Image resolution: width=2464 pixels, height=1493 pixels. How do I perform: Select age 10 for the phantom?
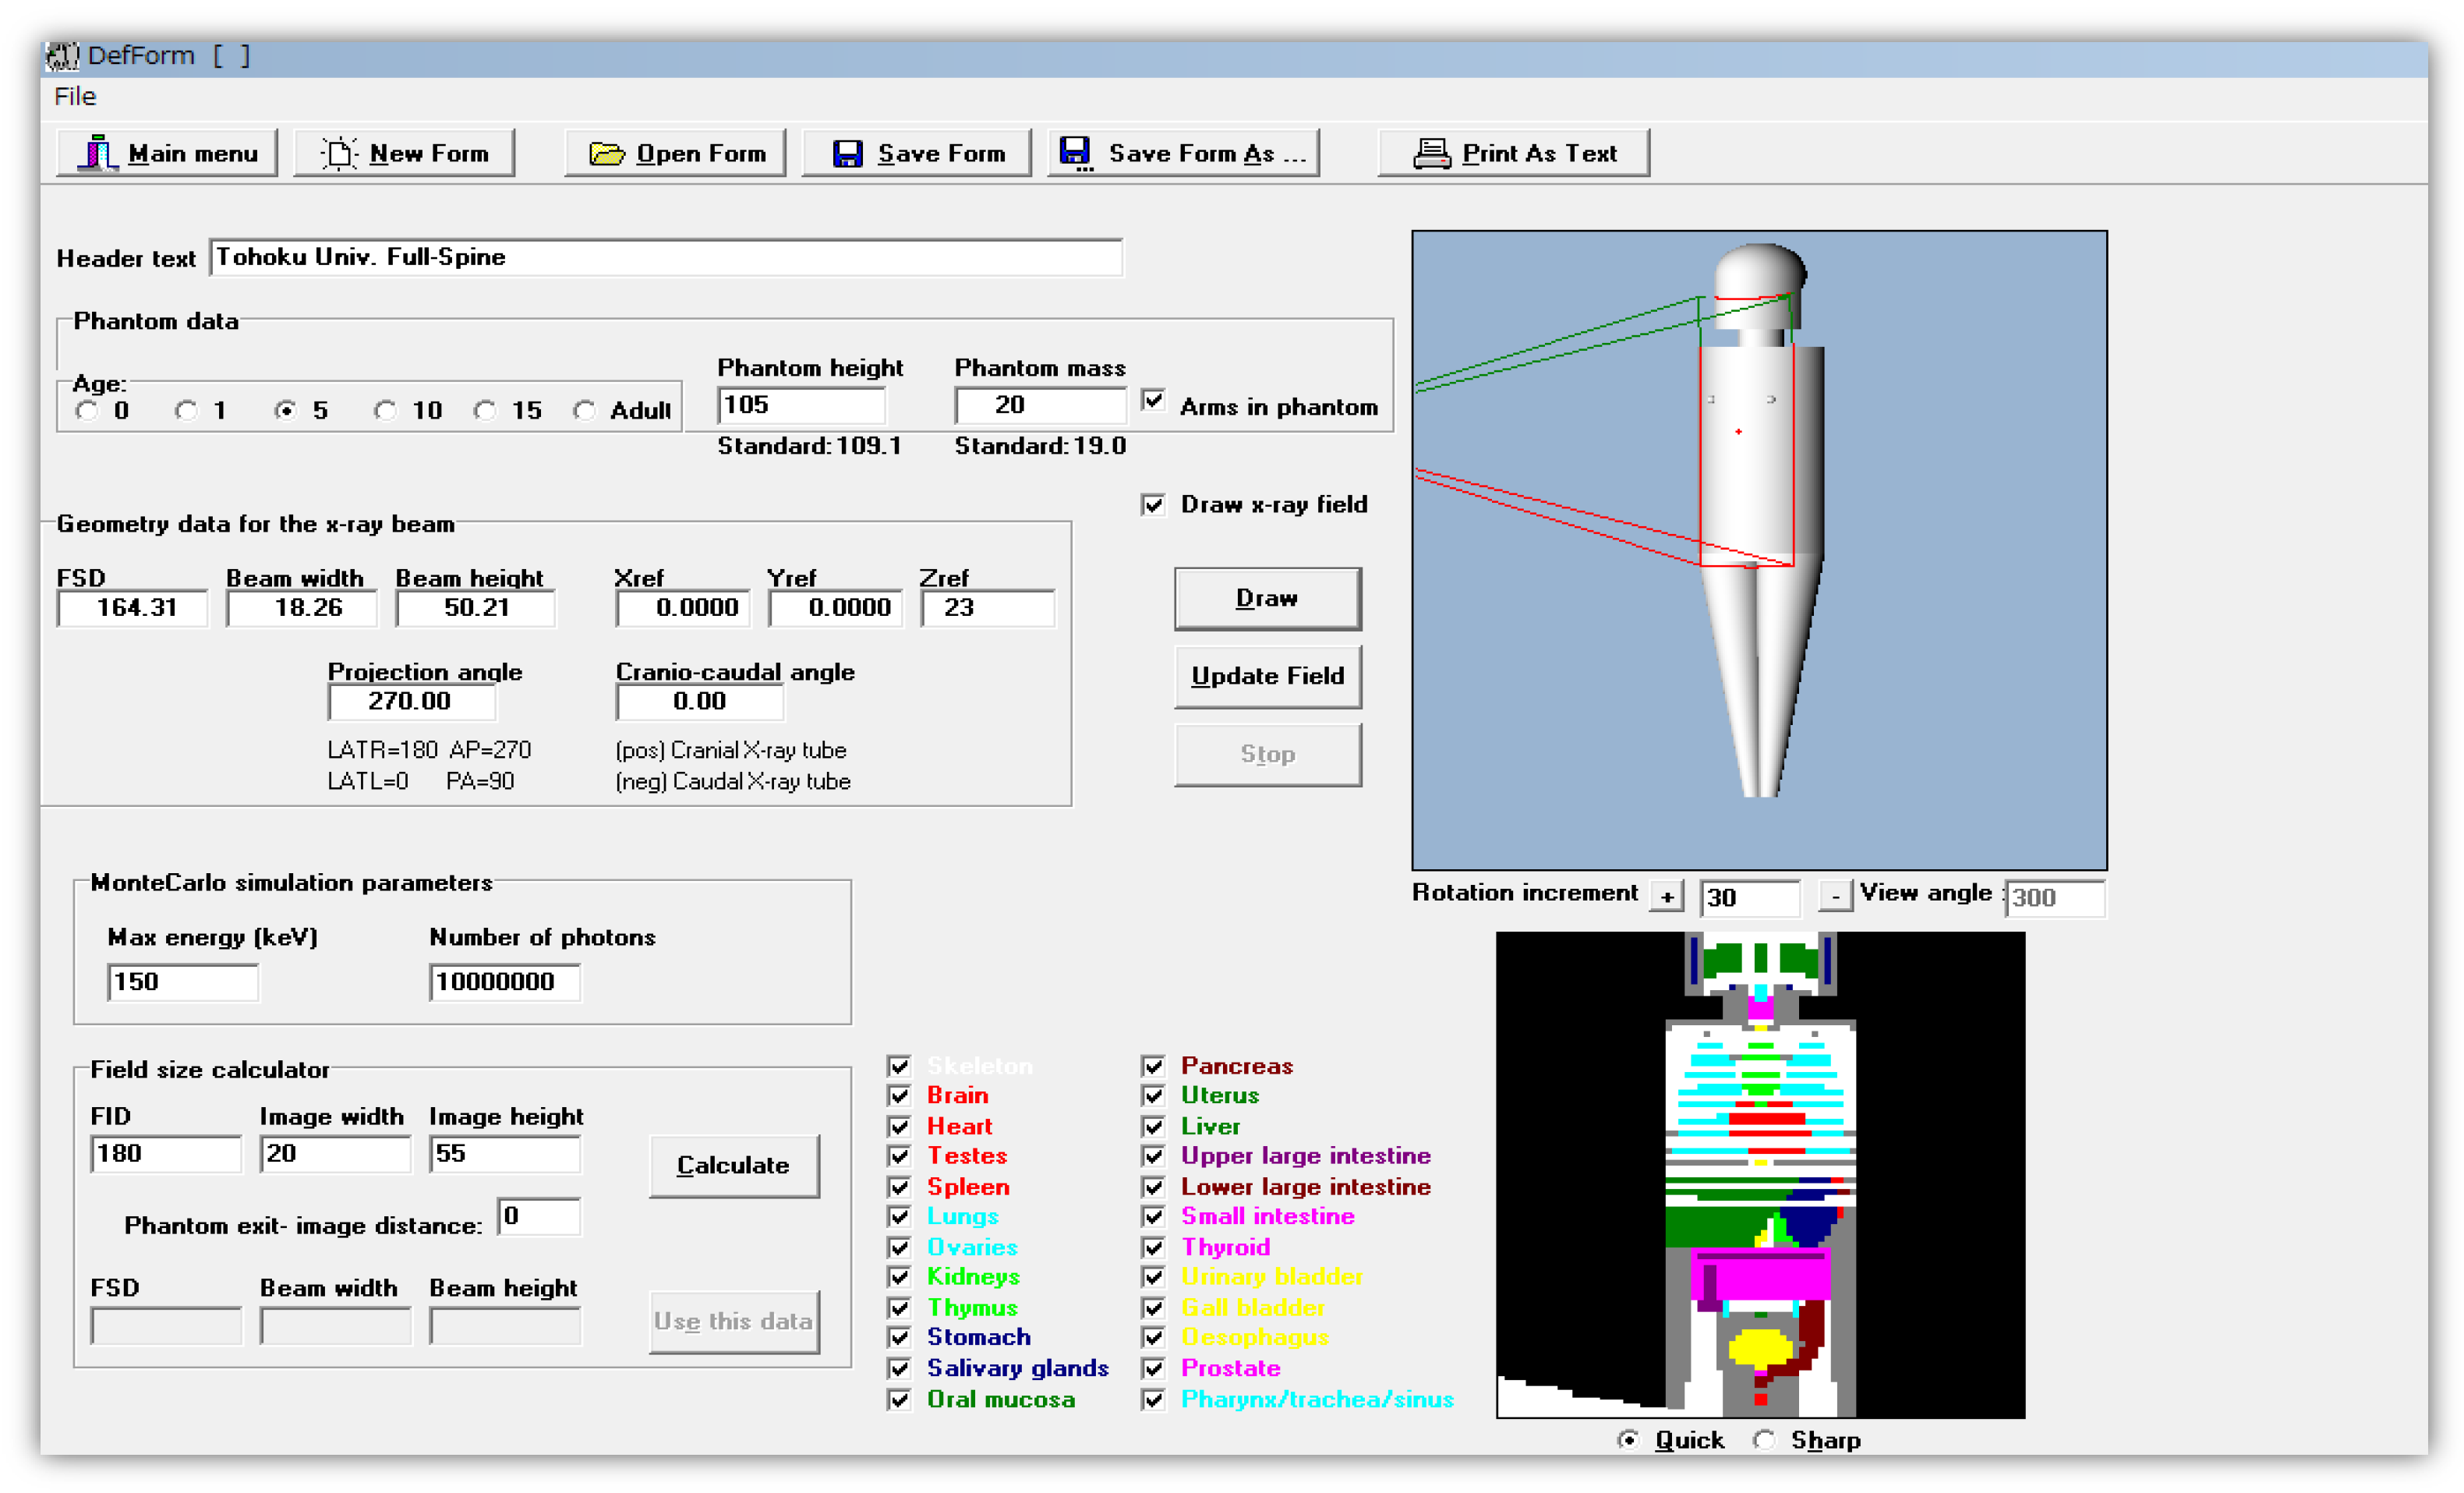tap(384, 410)
